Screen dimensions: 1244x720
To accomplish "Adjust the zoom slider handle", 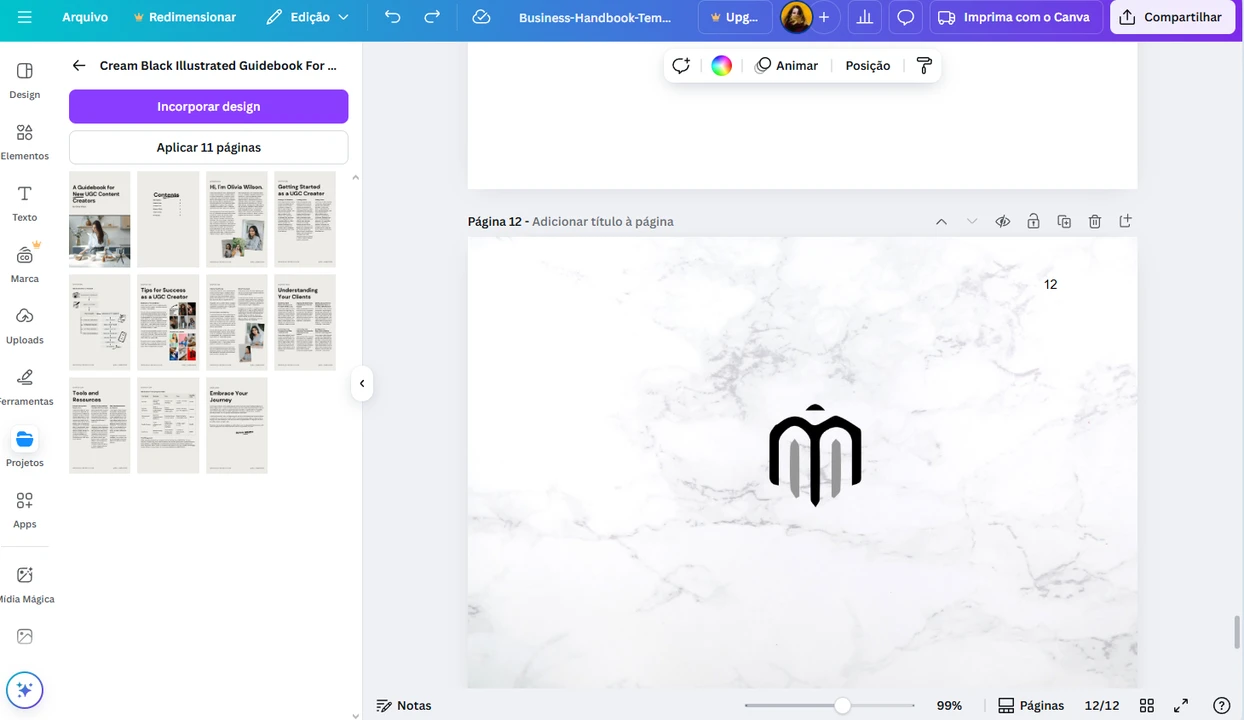I will (842, 705).
